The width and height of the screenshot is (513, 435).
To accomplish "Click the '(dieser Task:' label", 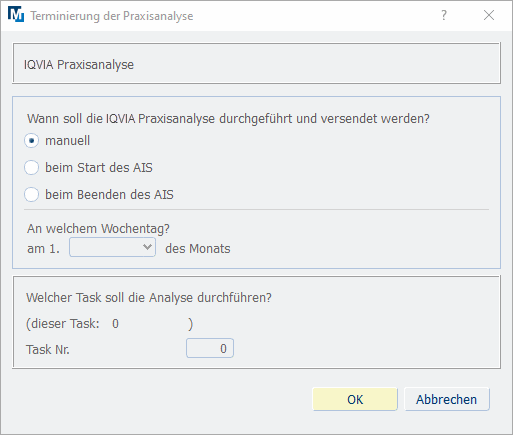I will [63, 324].
